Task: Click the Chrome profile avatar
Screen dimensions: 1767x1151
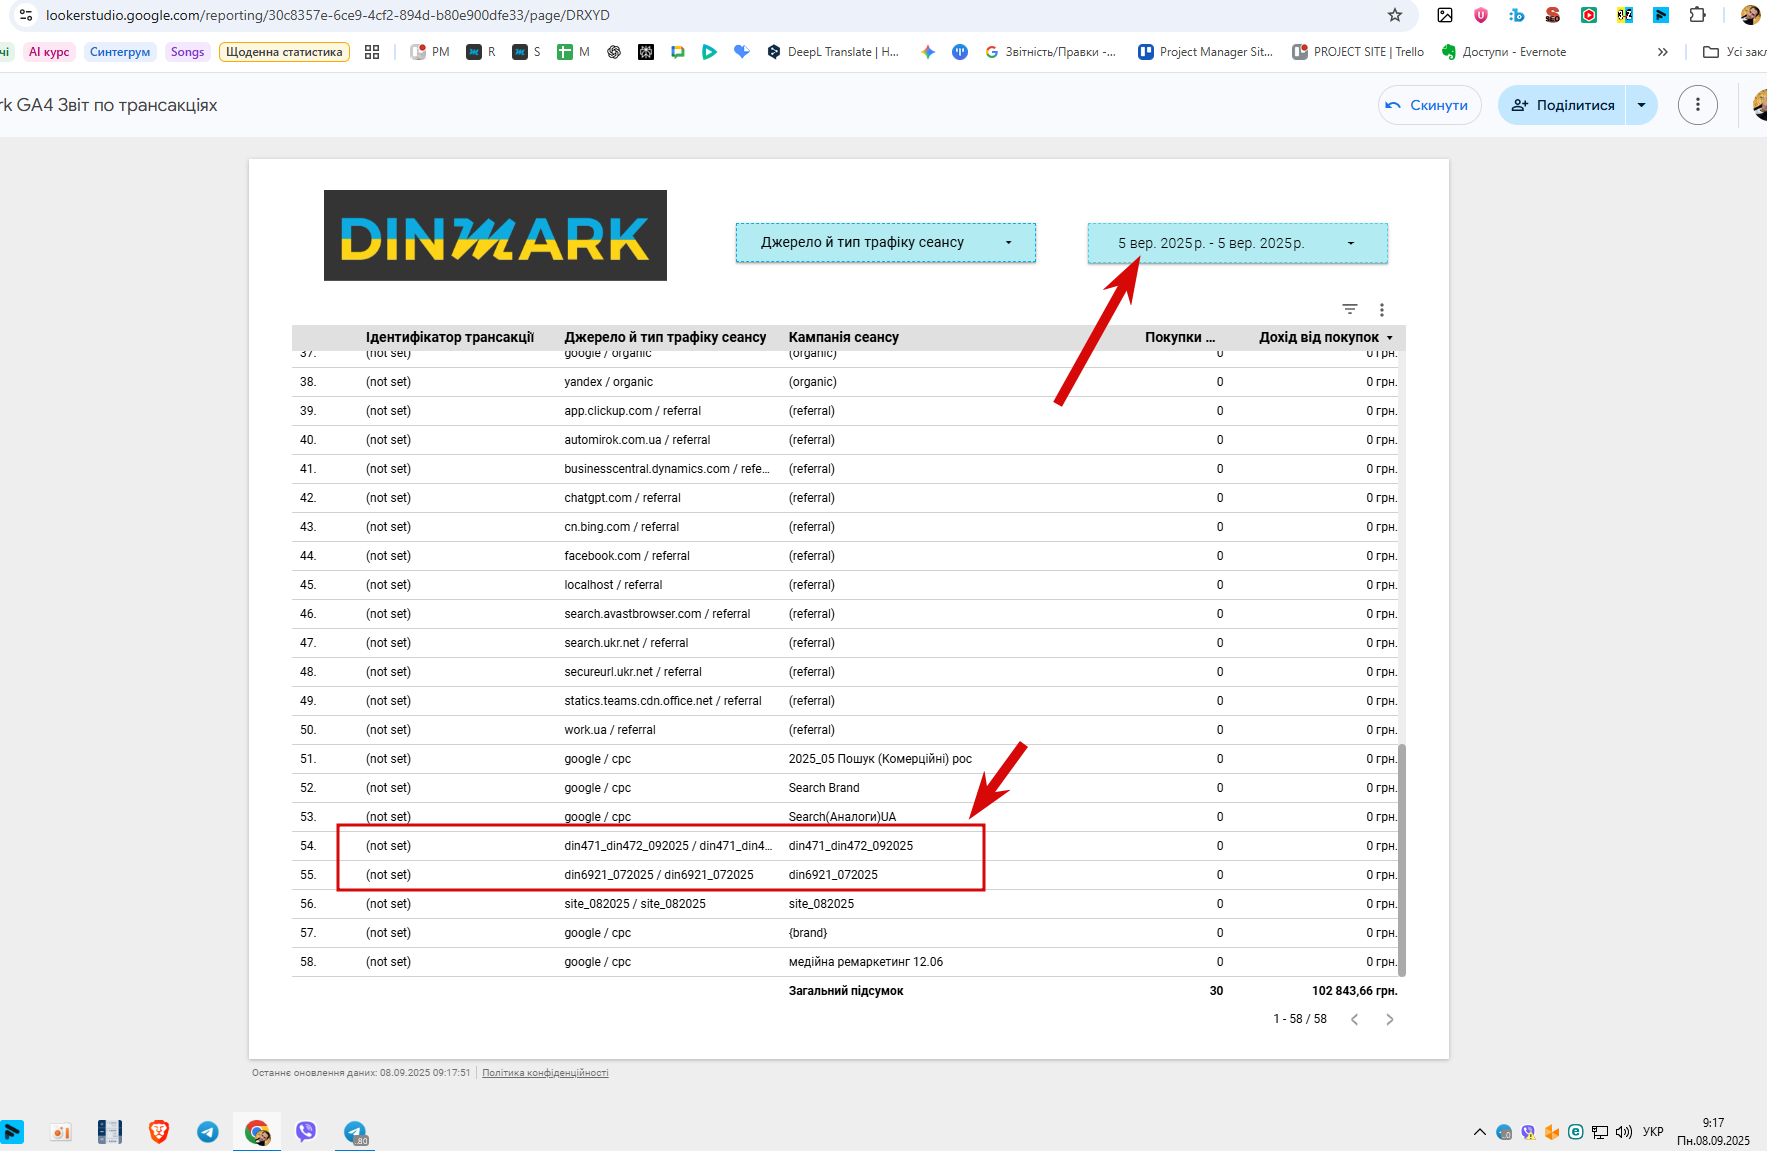Action: coord(1750,15)
